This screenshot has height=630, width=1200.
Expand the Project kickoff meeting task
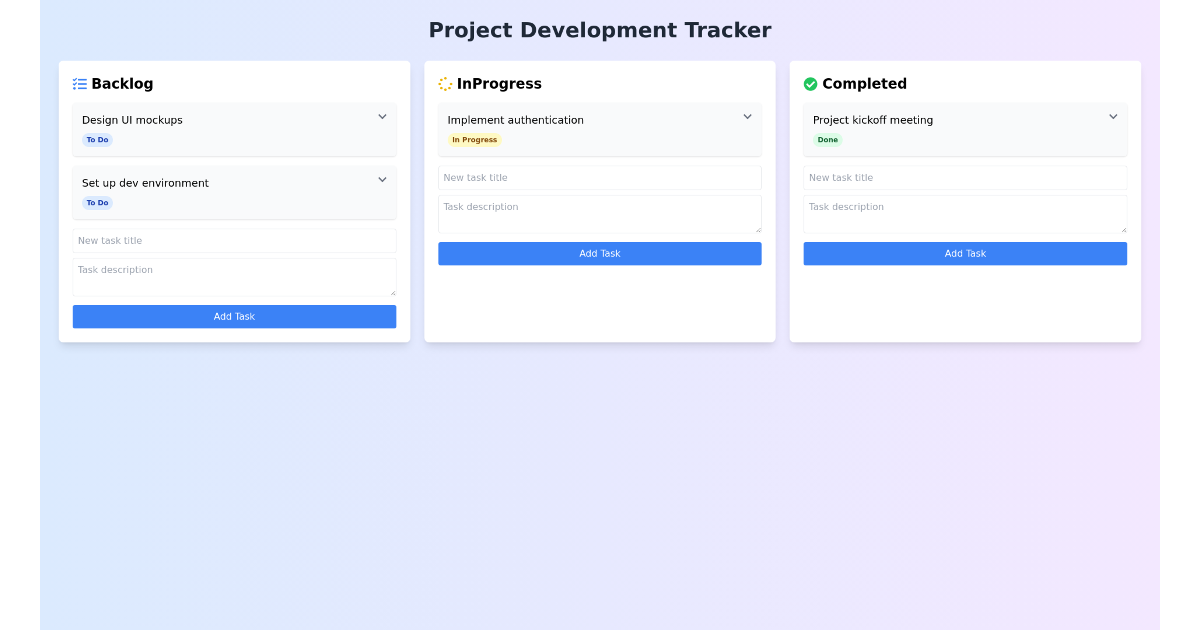[x=1113, y=116]
